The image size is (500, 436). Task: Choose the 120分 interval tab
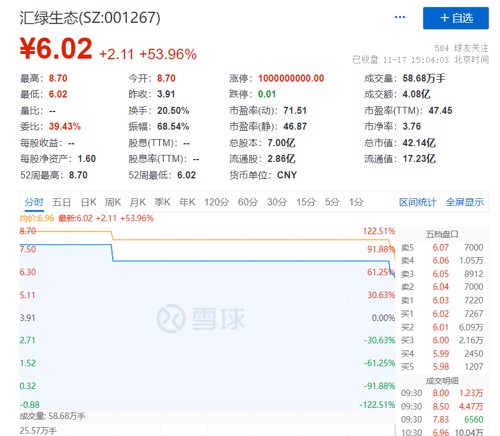tap(217, 202)
